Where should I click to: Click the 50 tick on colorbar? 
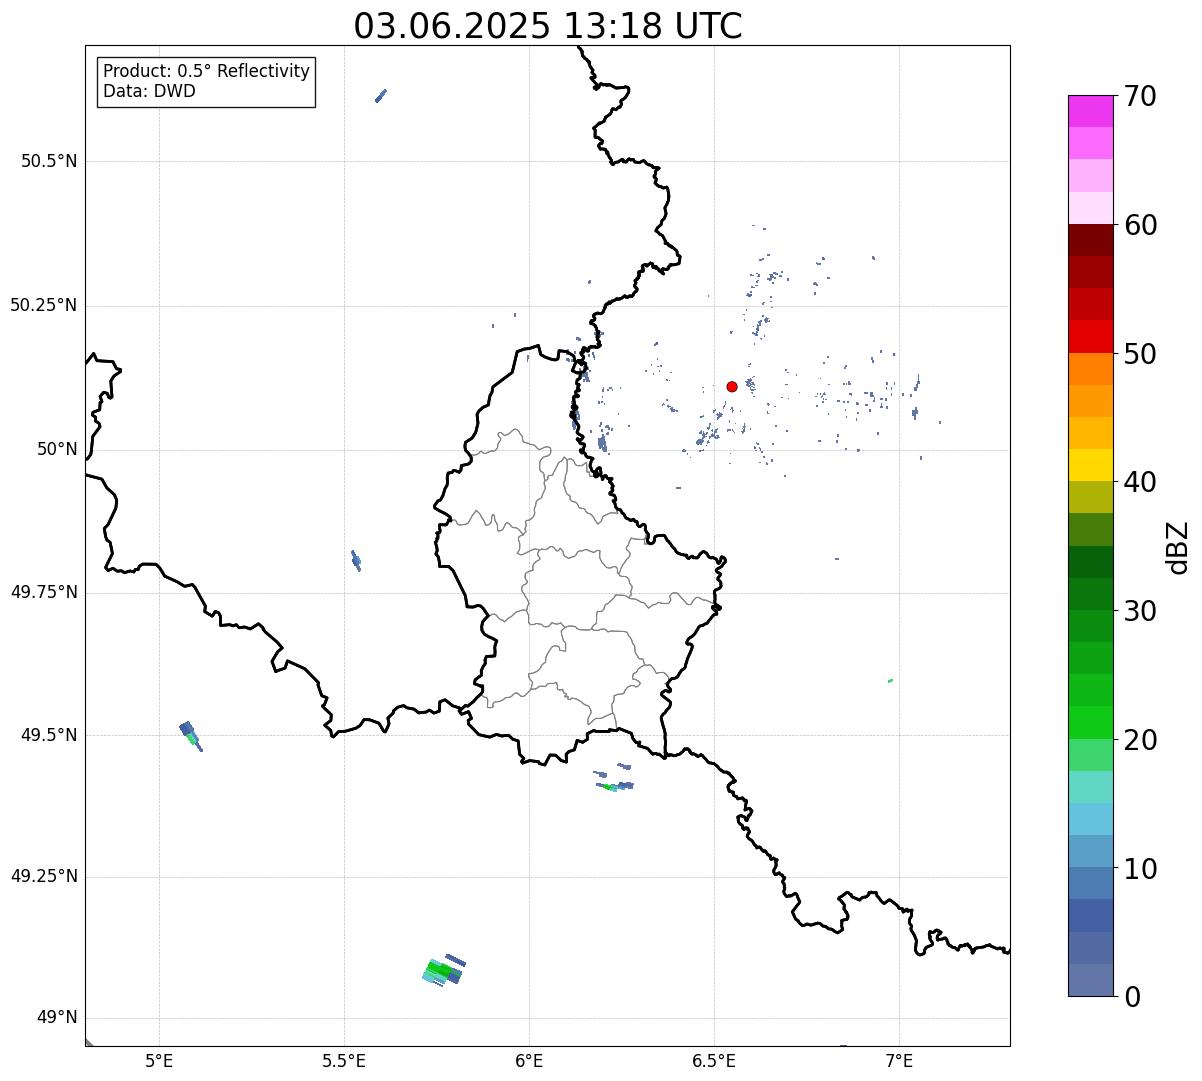[1140, 354]
